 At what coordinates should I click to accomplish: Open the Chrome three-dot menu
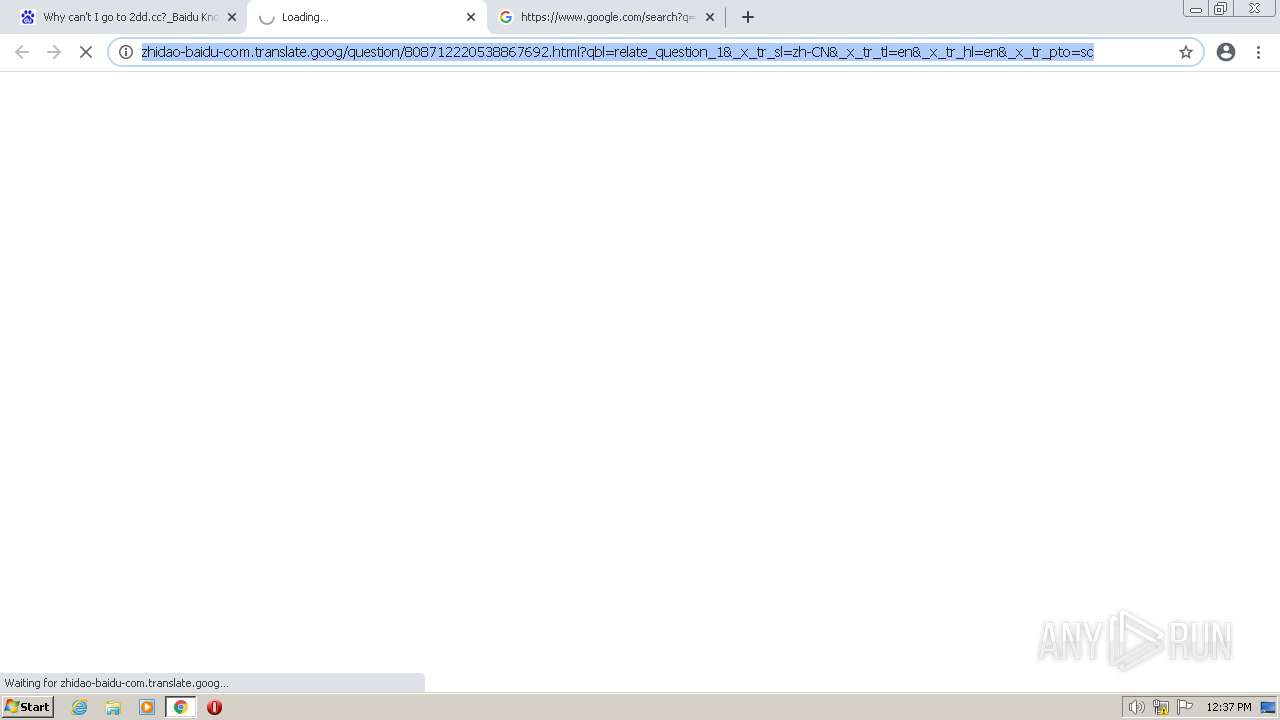(x=1258, y=52)
